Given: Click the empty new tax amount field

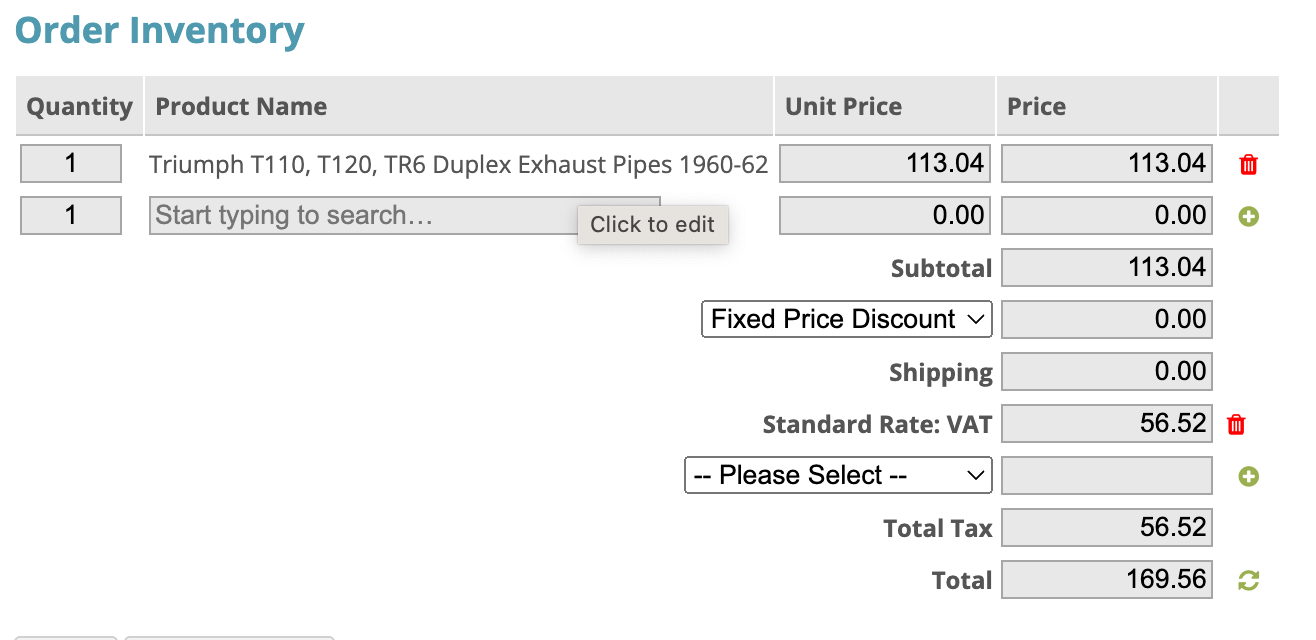Looking at the screenshot, I should (1106, 476).
